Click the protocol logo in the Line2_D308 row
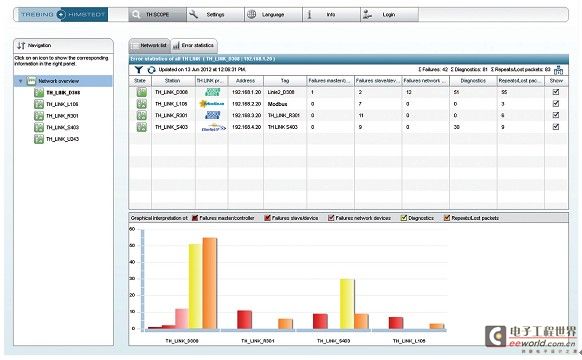582x360 pixels. click(x=213, y=92)
